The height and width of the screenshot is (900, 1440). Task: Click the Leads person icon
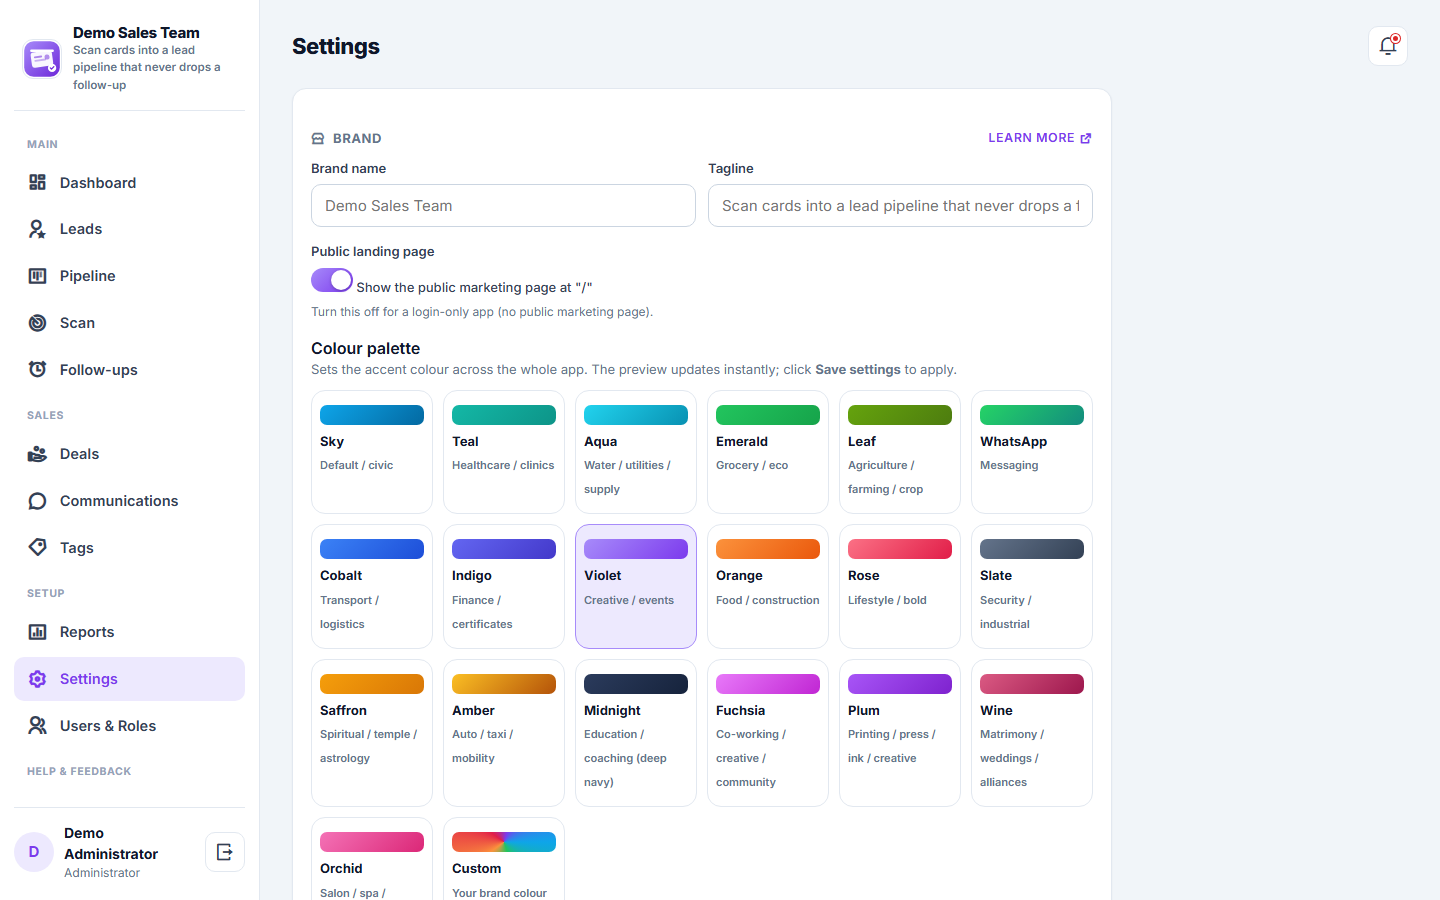tap(37, 229)
